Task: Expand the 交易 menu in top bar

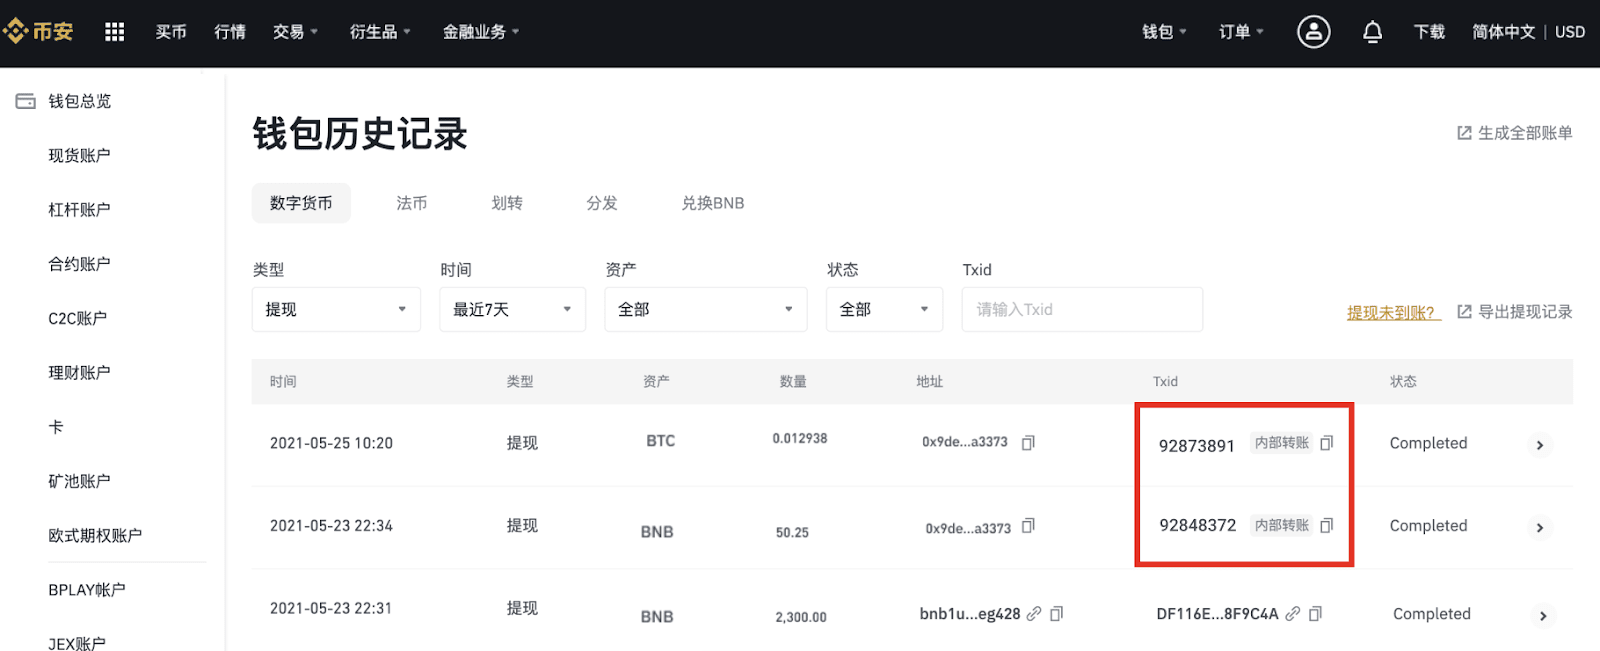Action: 295,32
